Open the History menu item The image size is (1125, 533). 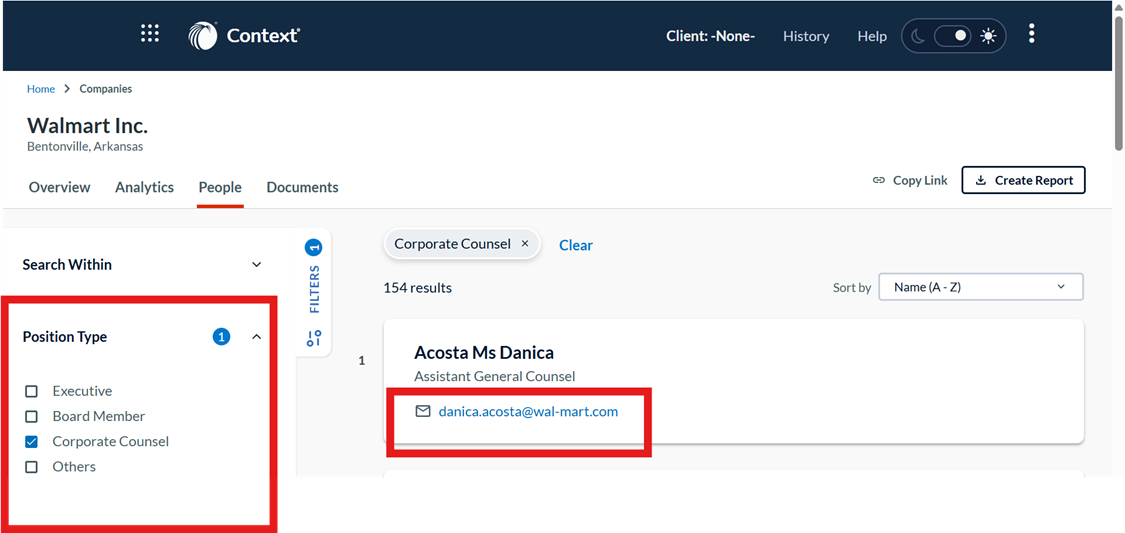point(806,36)
